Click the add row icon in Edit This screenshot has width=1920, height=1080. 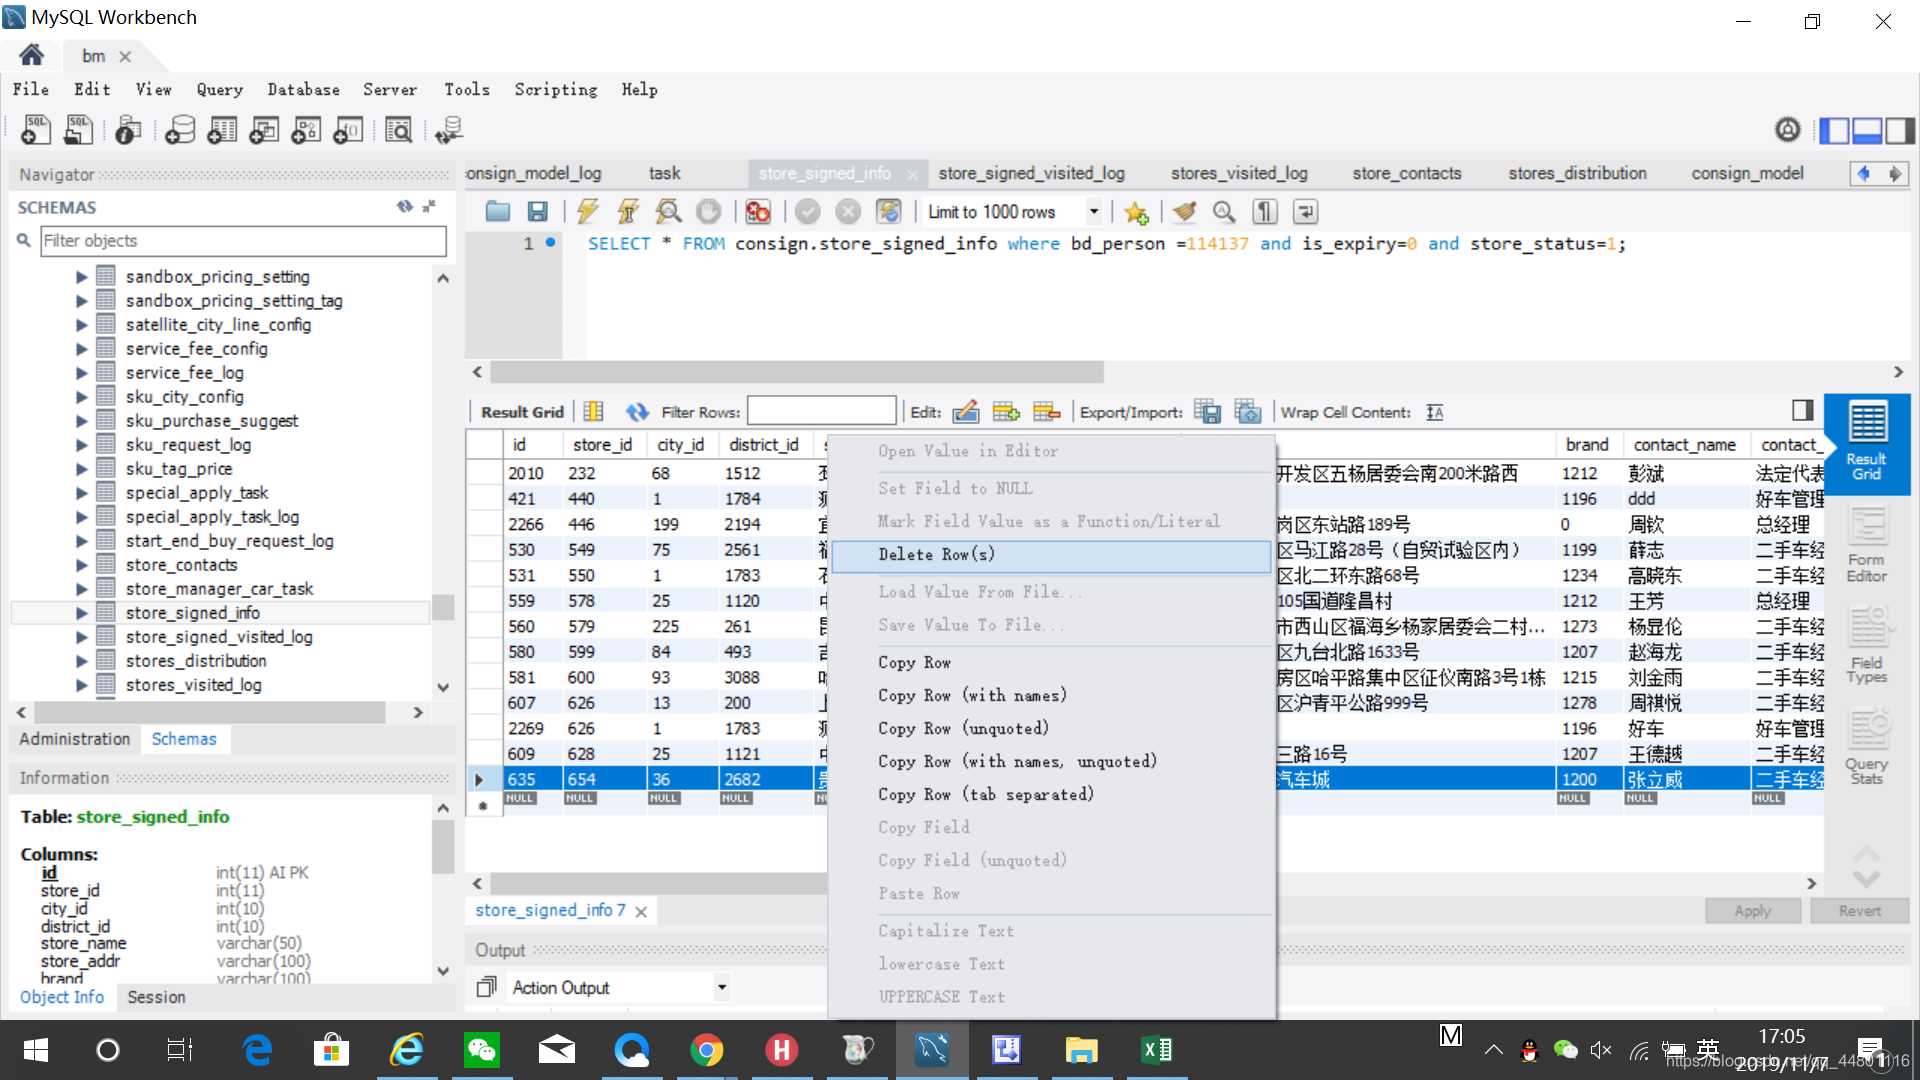1005,412
